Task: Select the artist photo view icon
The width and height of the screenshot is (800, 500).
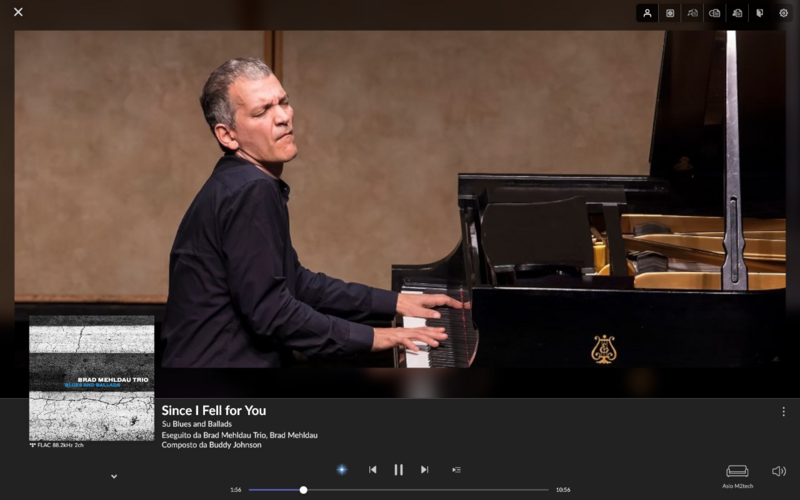Action: (647, 13)
